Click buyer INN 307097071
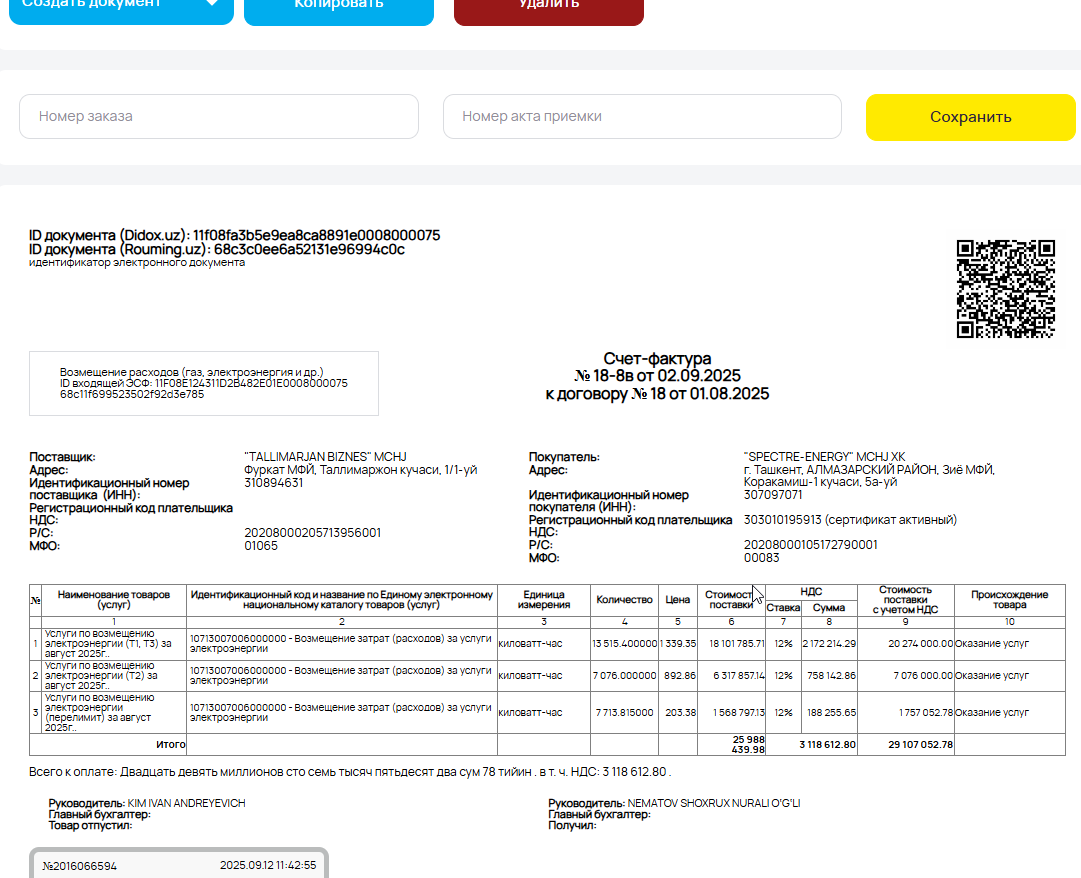Screen dimensions: 1081x878 [773, 495]
